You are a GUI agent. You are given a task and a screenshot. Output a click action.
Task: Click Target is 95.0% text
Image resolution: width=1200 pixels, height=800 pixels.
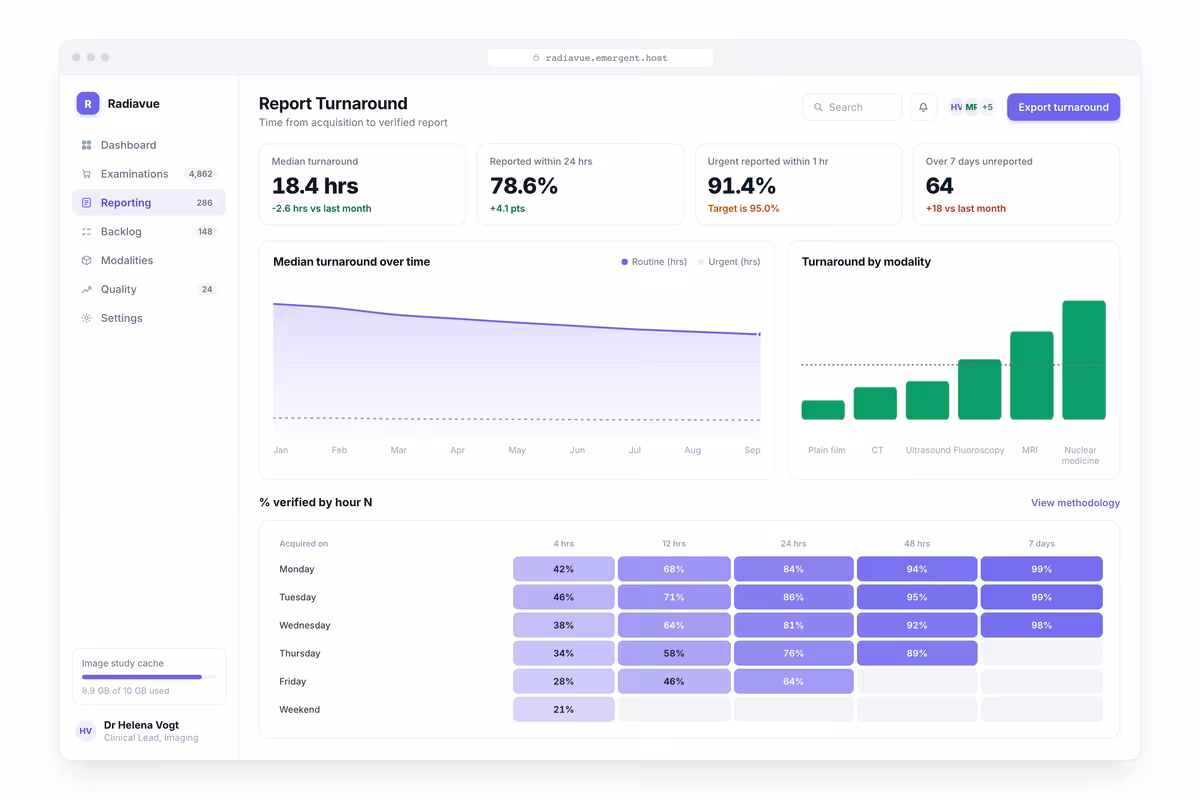743,209
